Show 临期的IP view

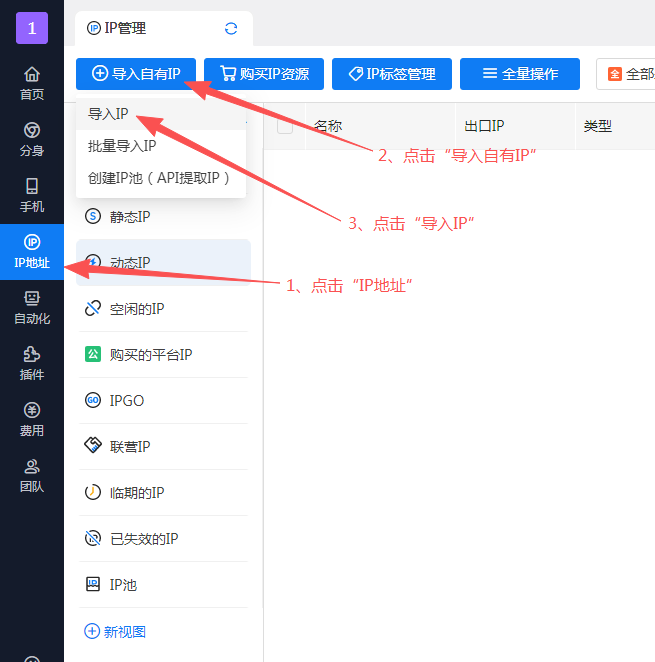coord(163,493)
